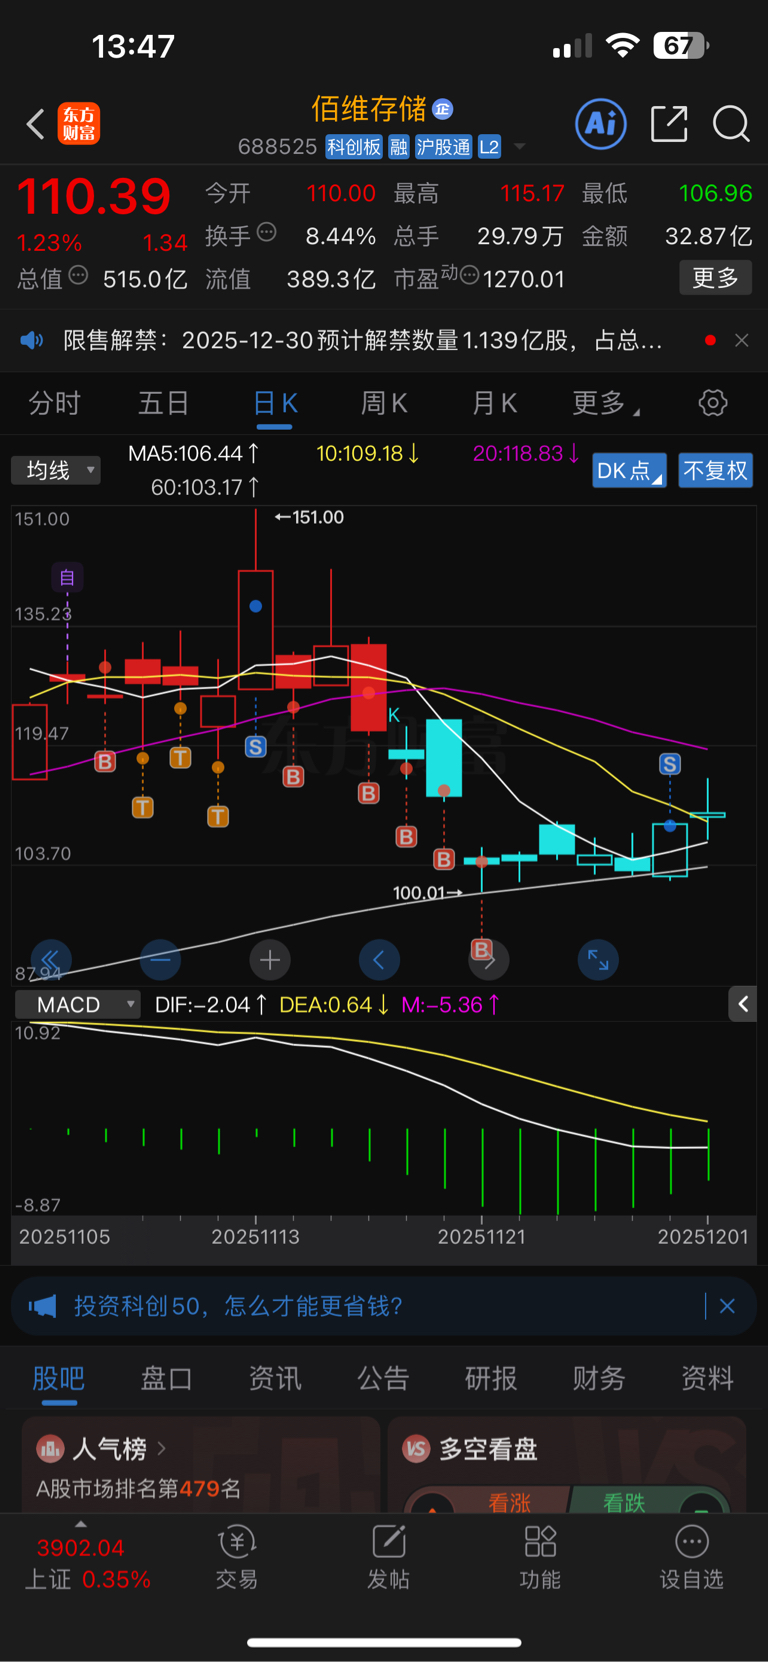
Task: Tap the back arrow icon
Action: (x=36, y=124)
